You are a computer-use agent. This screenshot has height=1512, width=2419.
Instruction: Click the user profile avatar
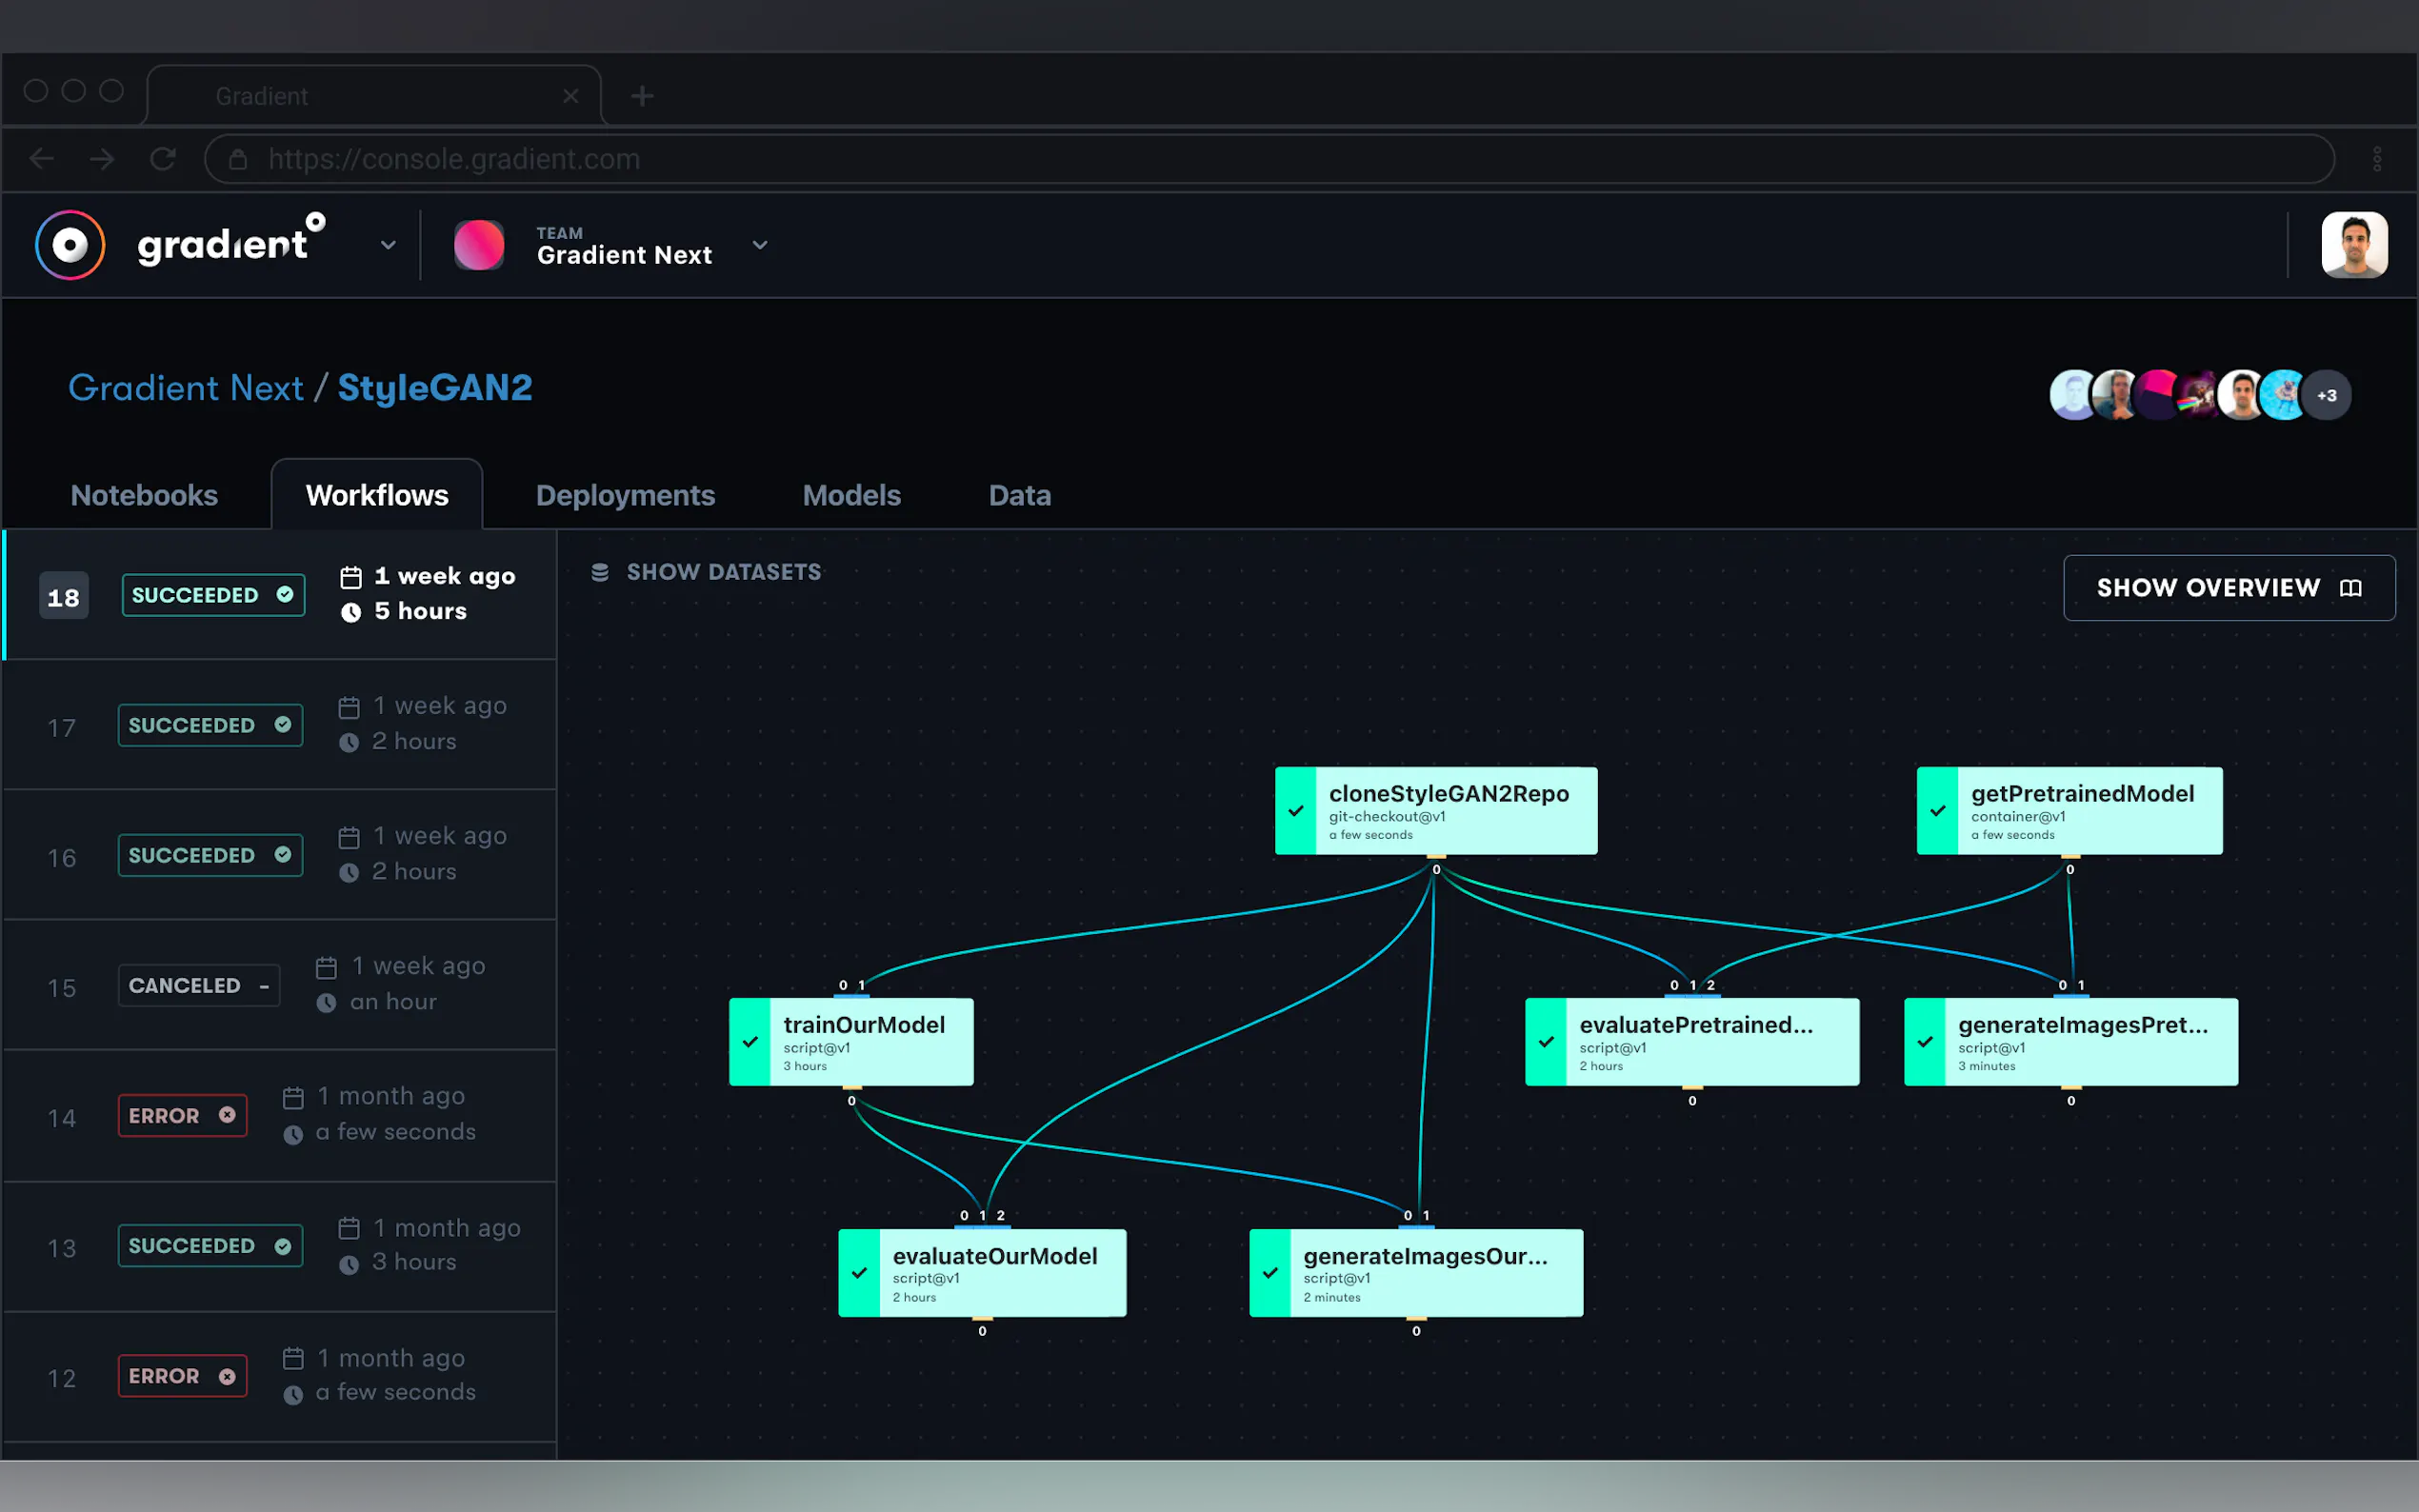pos(2353,245)
